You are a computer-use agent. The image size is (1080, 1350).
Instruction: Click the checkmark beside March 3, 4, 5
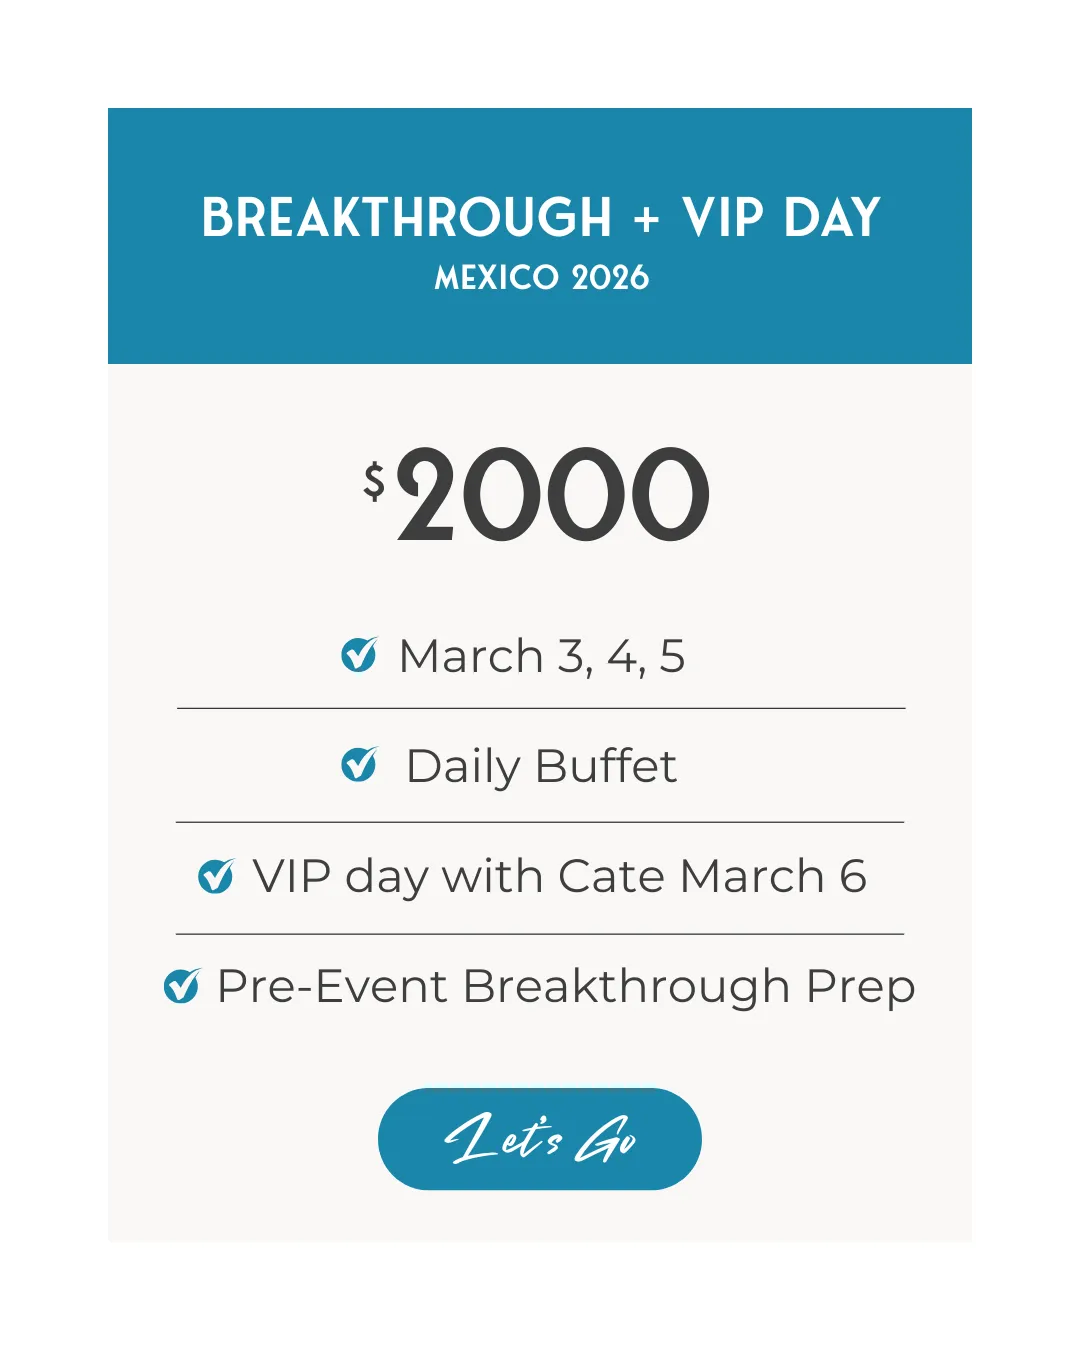click(x=358, y=656)
